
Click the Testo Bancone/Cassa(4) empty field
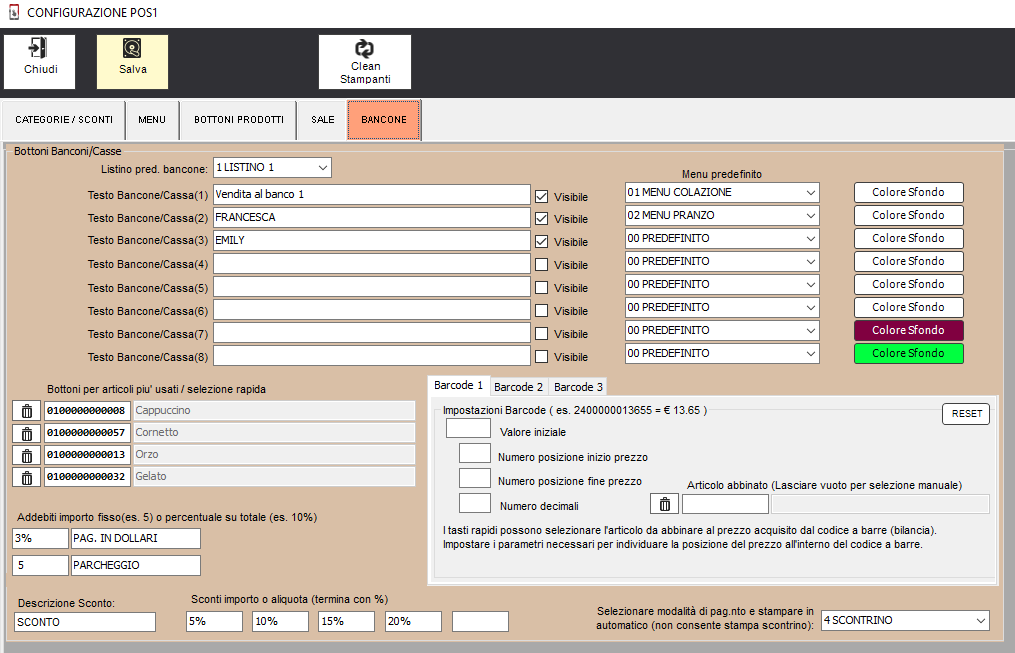click(x=372, y=263)
